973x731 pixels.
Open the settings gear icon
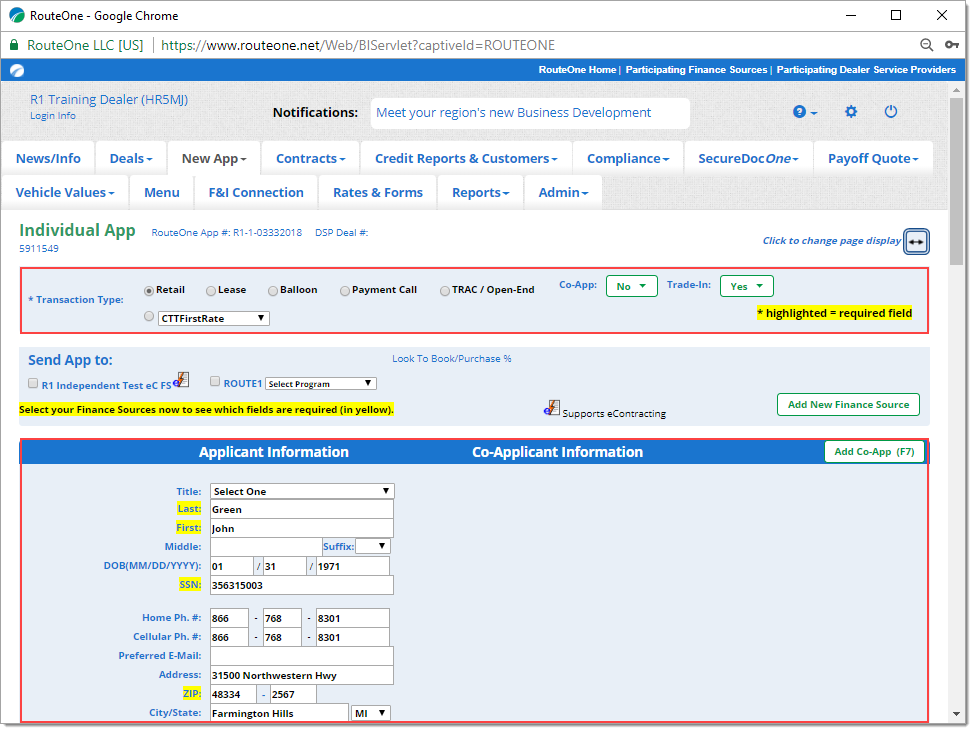(x=851, y=112)
